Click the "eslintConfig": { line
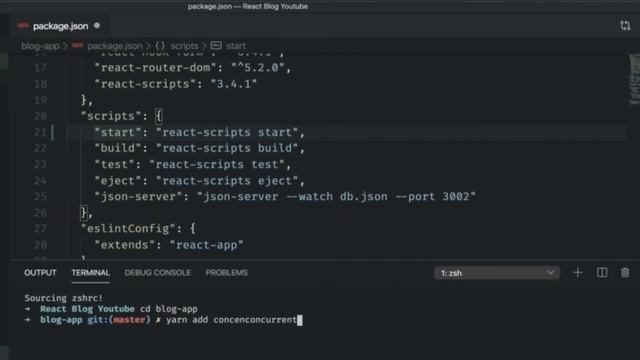Image resolution: width=640 pixels, height=360 pixels. pos(138,229)
